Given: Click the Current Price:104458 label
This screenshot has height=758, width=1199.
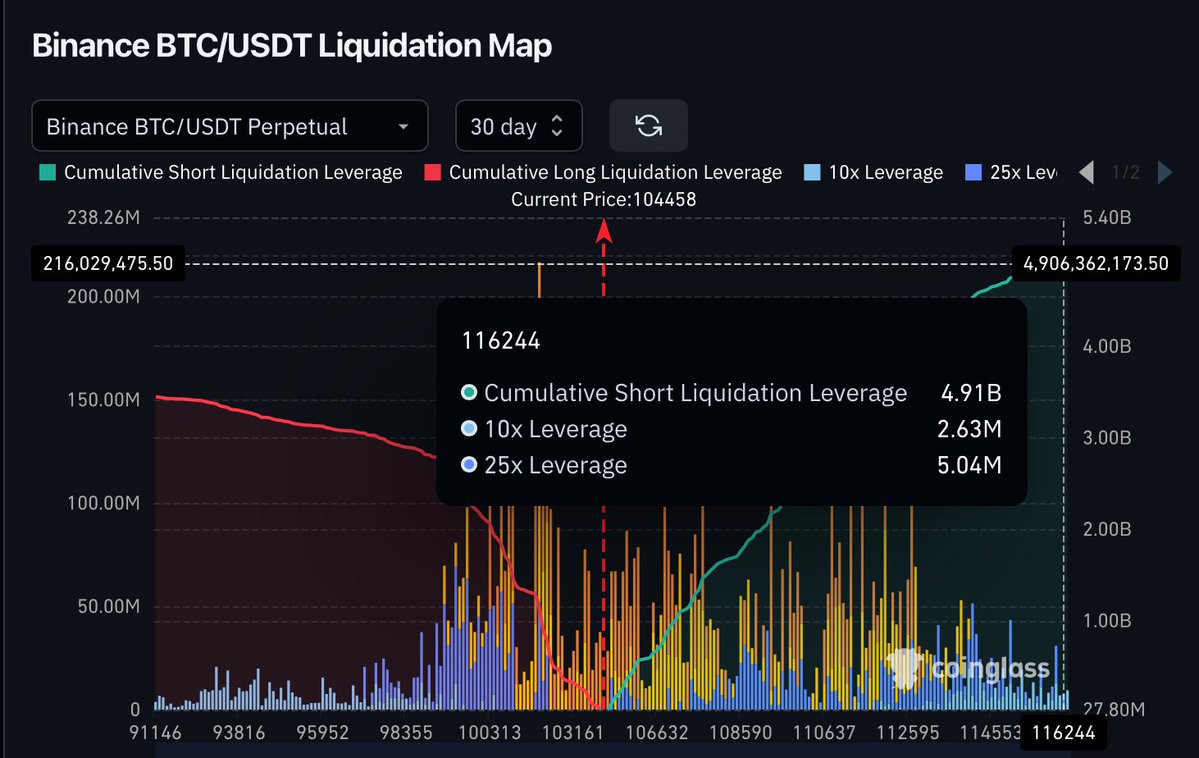Looking at the screenshot, I should [603, 200].
